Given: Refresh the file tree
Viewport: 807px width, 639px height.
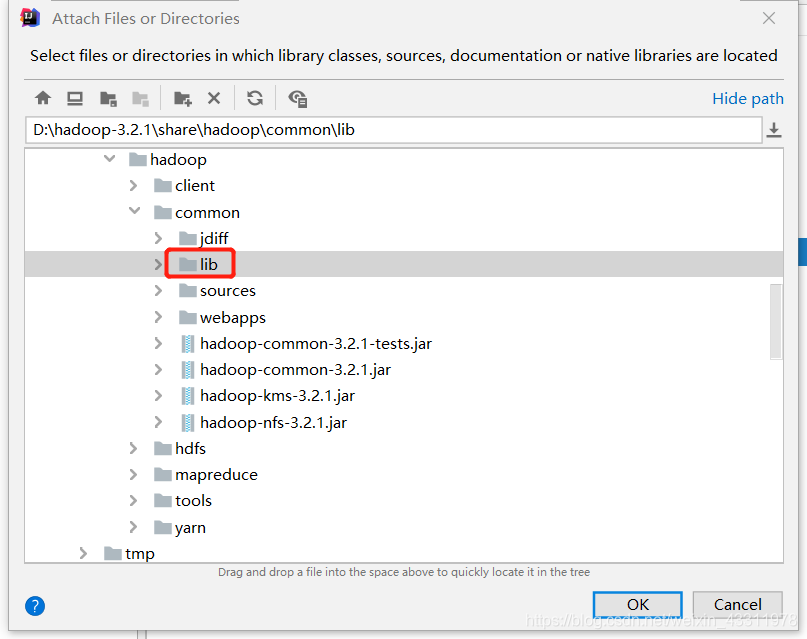Looking at the screenshot, I should tap(255, 98).
